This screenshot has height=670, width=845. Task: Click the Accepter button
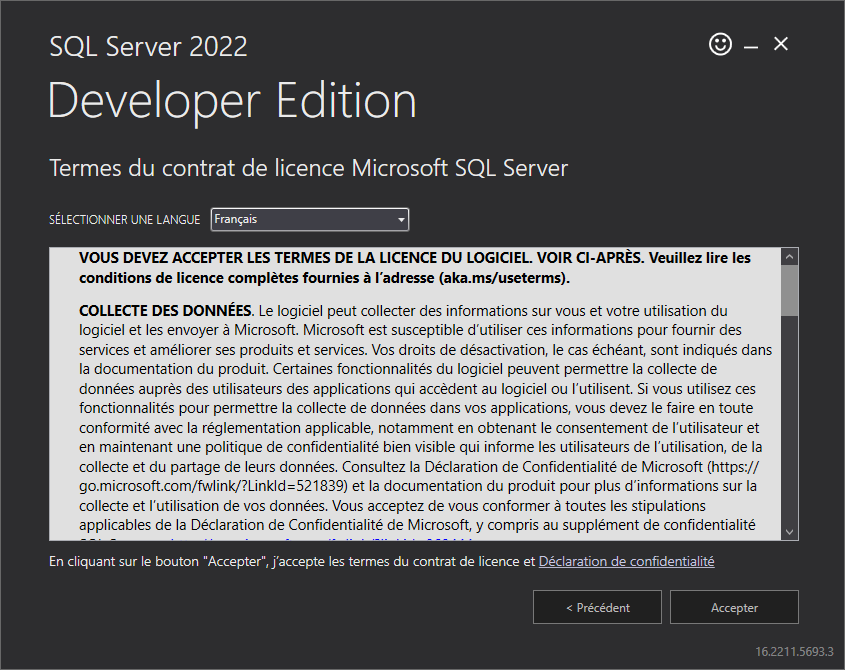(734, 607)
